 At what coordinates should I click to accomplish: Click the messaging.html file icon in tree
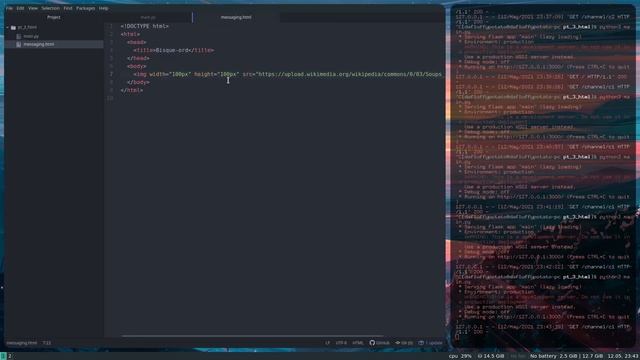[19, 44]
